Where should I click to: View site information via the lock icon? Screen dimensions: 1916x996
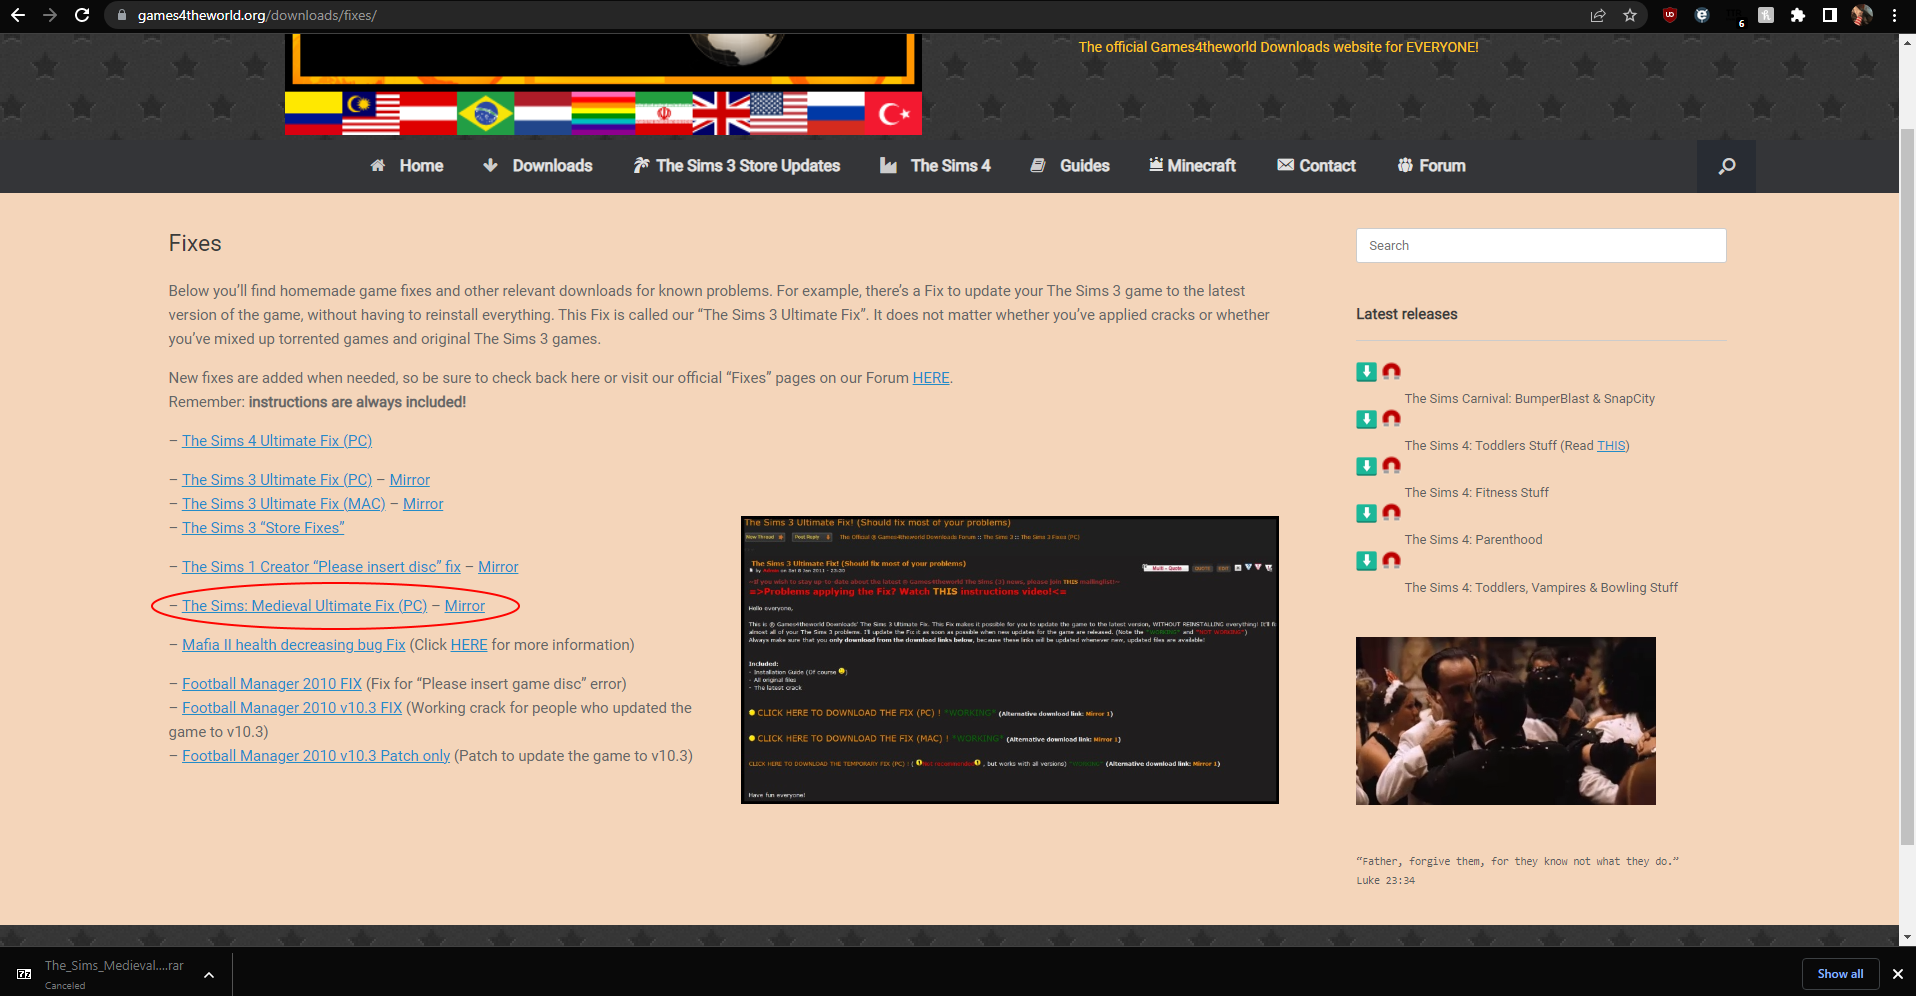pos(122,15)
